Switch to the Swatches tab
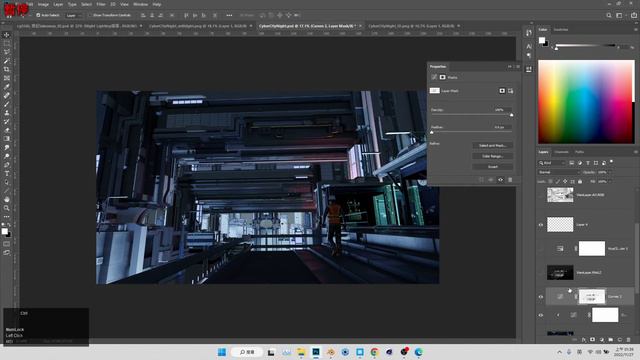Viewport: 640px width, 360px height. click(x=560, y=29)
